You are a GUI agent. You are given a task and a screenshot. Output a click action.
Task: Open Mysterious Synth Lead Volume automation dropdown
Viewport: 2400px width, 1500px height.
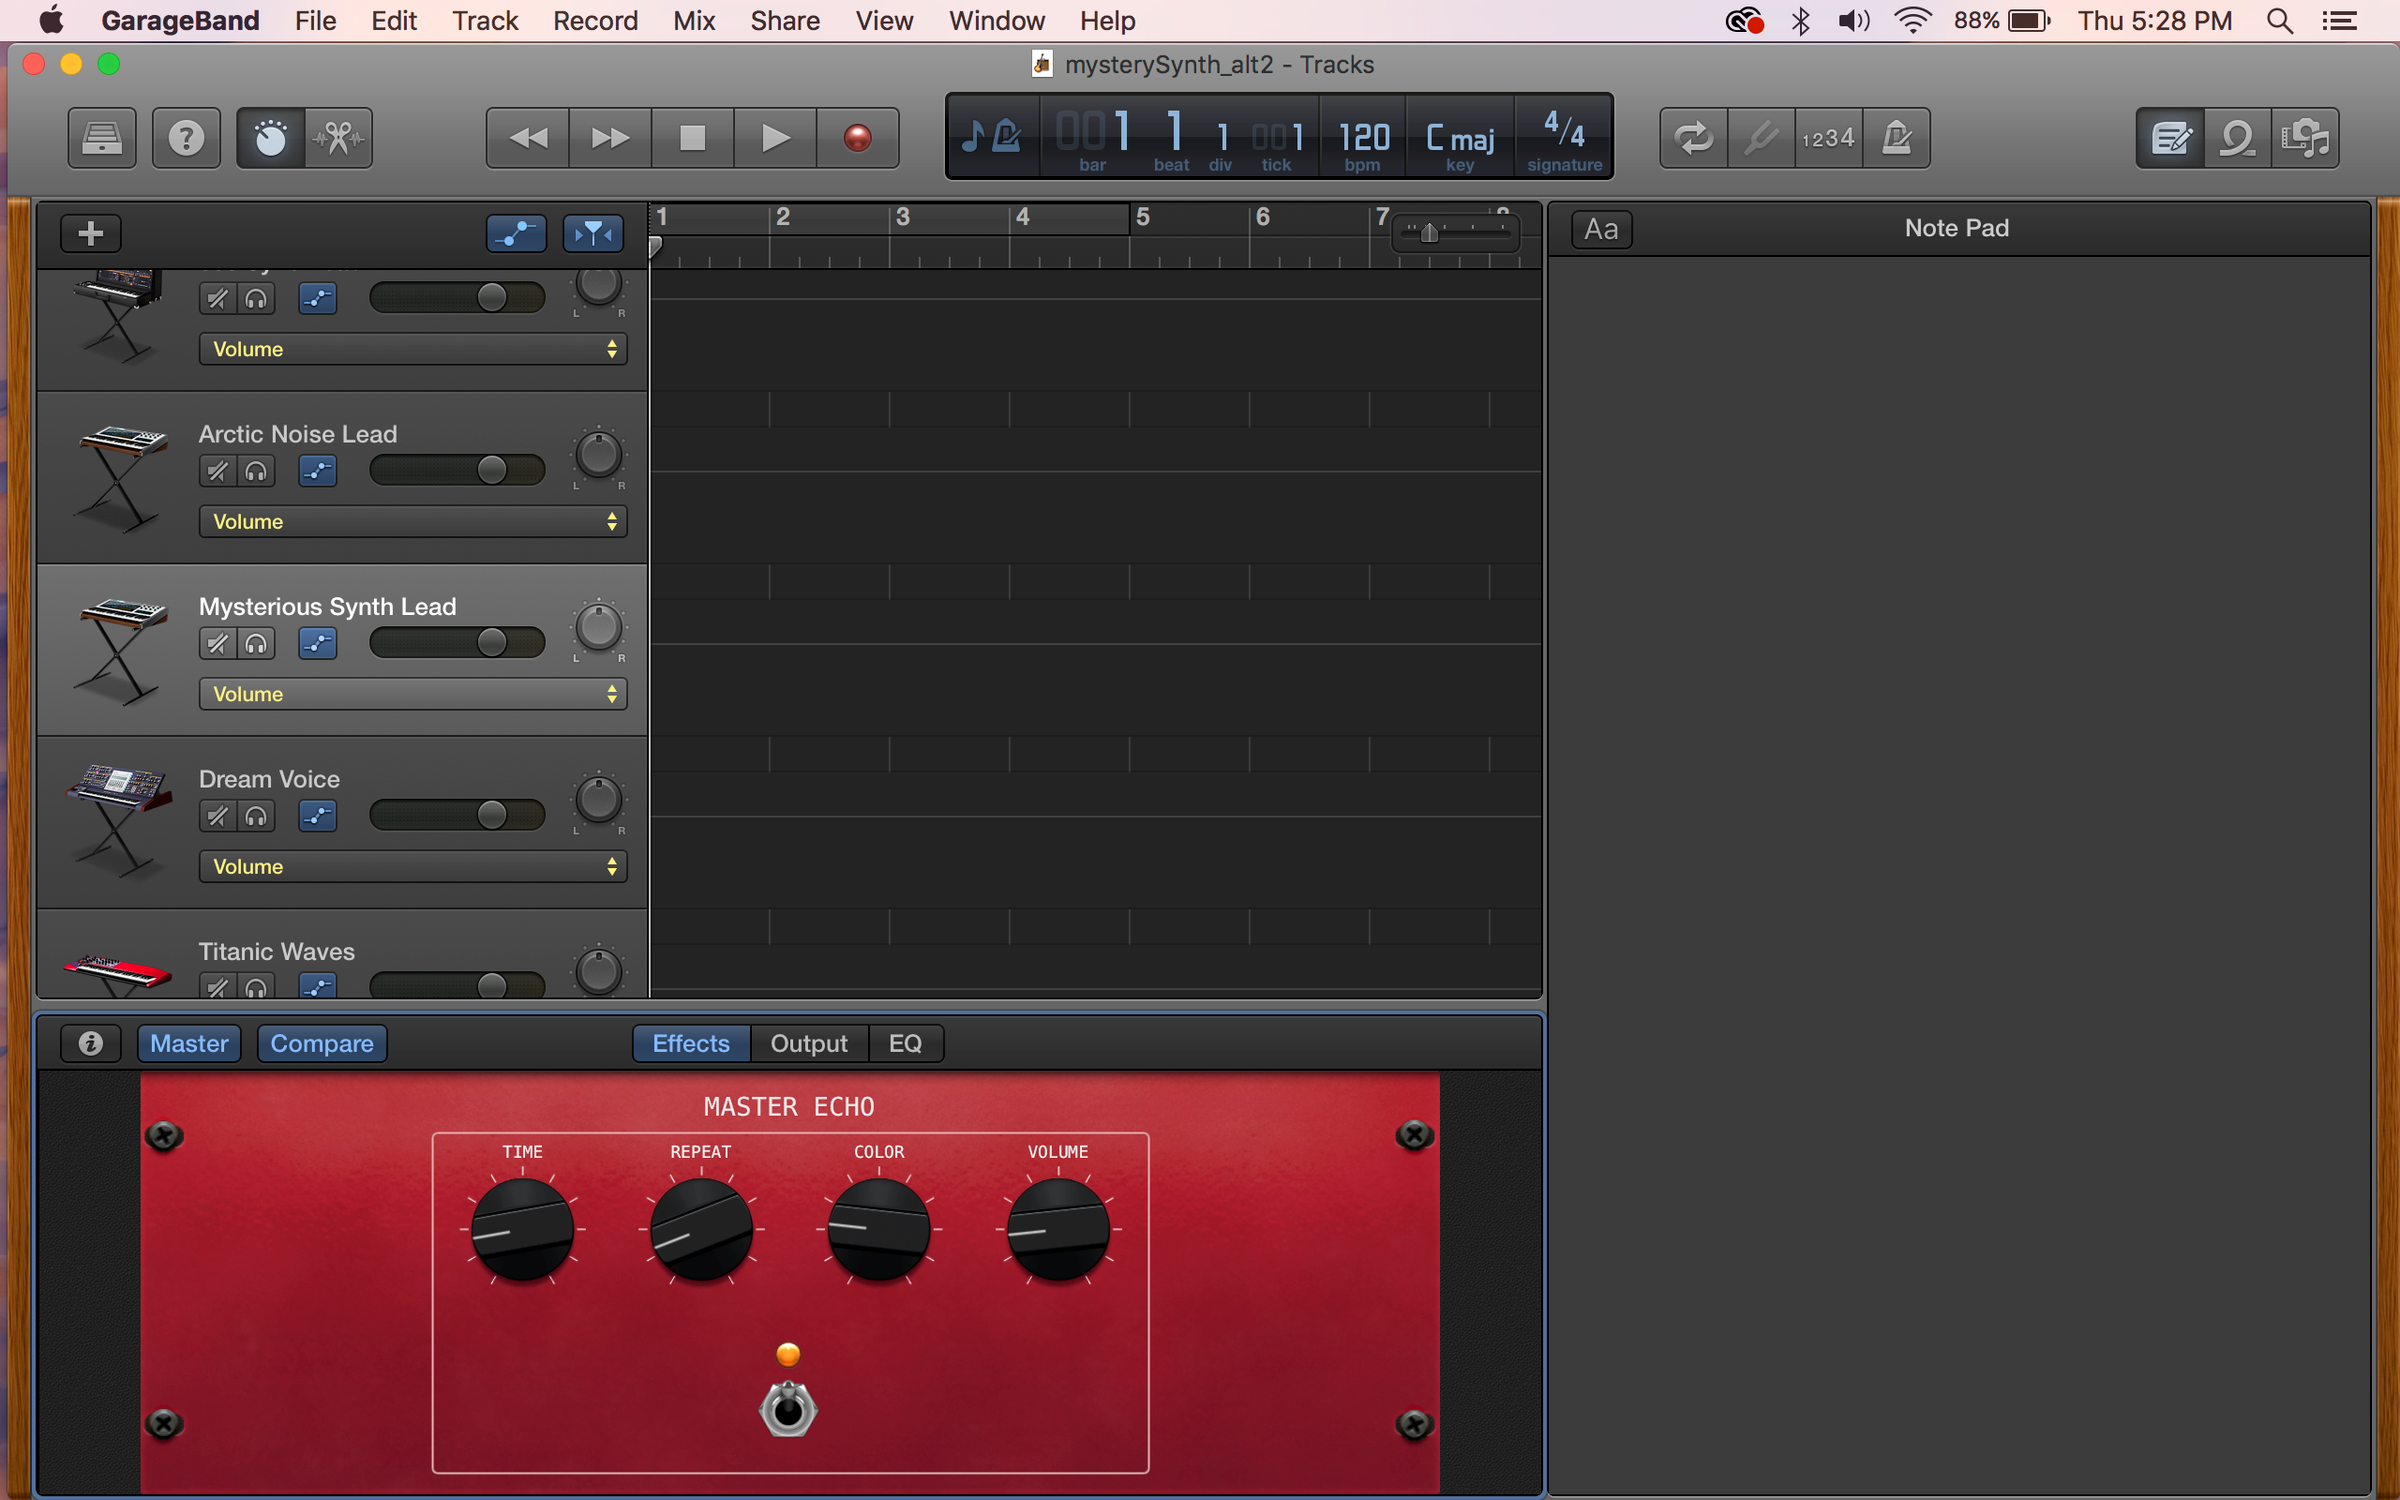tap(412, 694)
